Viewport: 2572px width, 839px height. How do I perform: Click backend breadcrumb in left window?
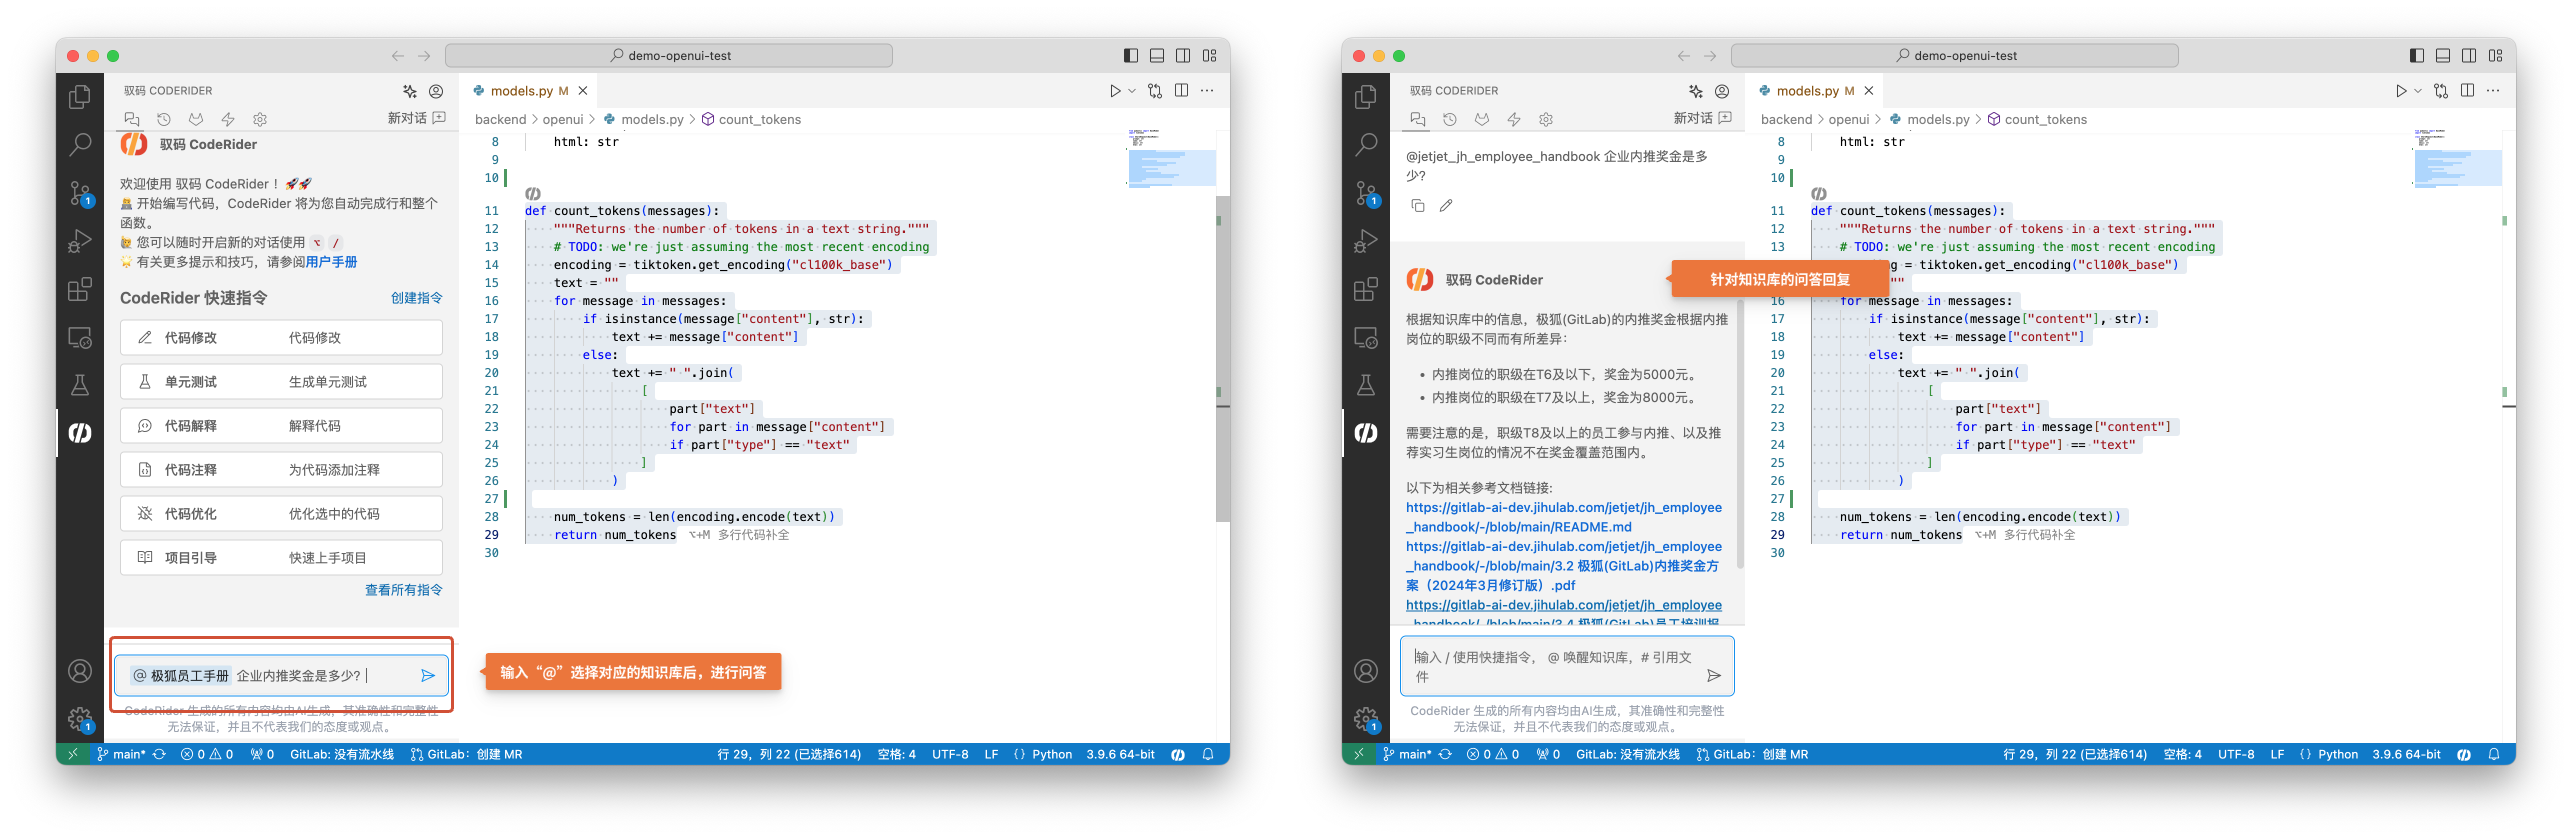click(500, 119)
